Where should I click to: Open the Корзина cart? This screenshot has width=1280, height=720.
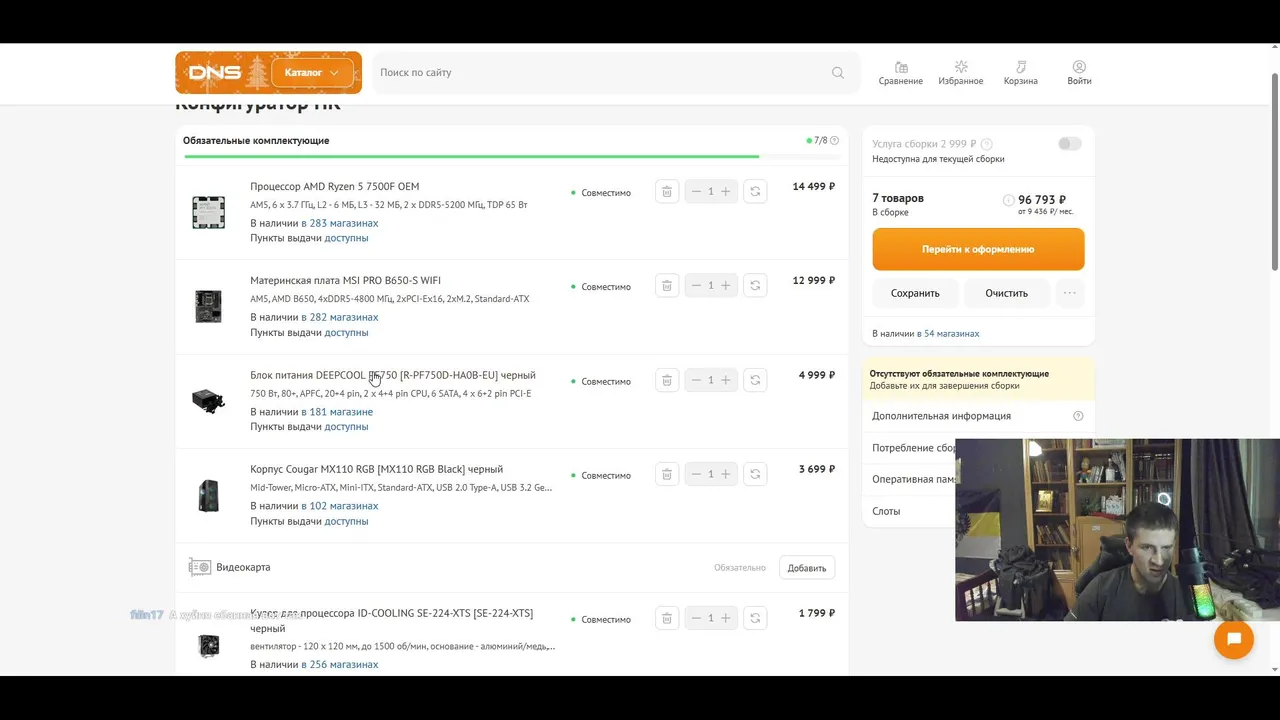point(1021,73)
